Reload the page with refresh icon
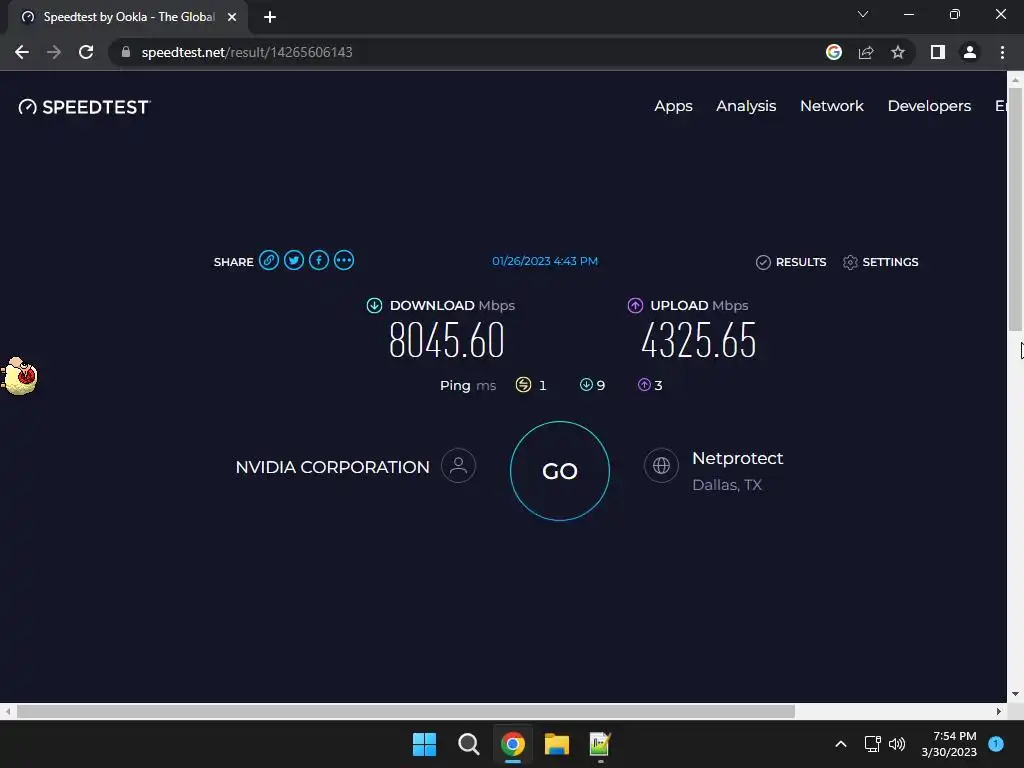The height and width of the screenshot is (768, 1024). pyautogui.click(x=86, y=52)
